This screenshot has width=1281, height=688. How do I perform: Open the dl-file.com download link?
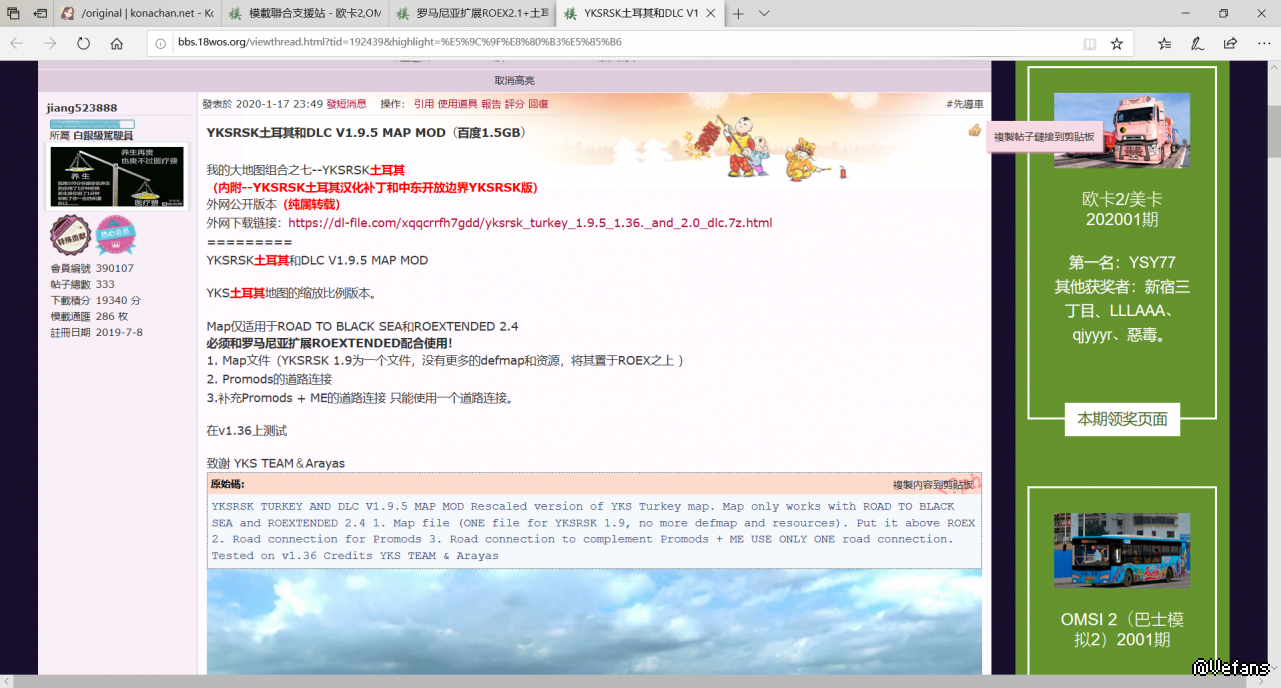pos(530,223)
